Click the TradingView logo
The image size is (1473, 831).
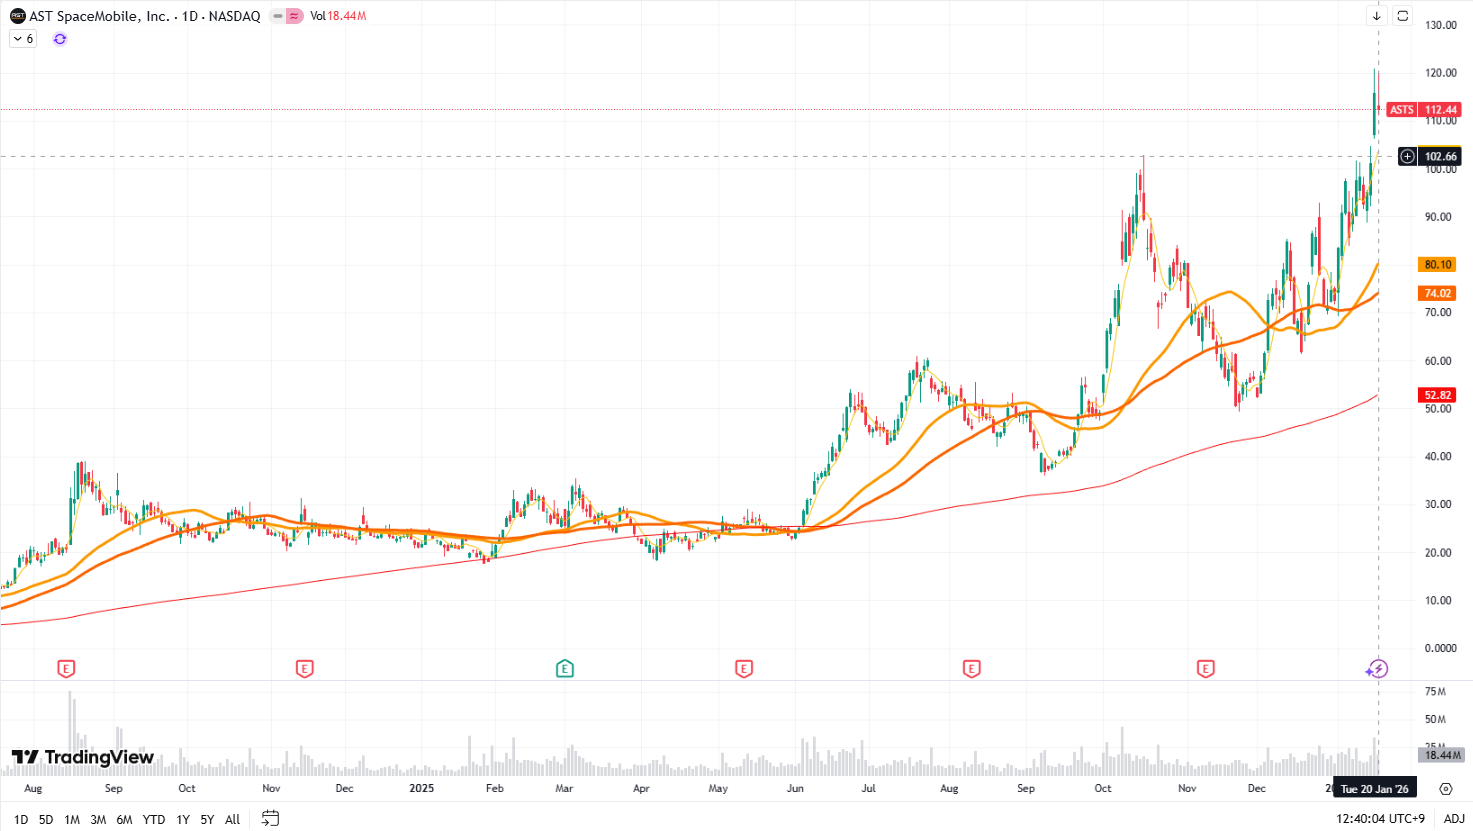pos(83,757)
